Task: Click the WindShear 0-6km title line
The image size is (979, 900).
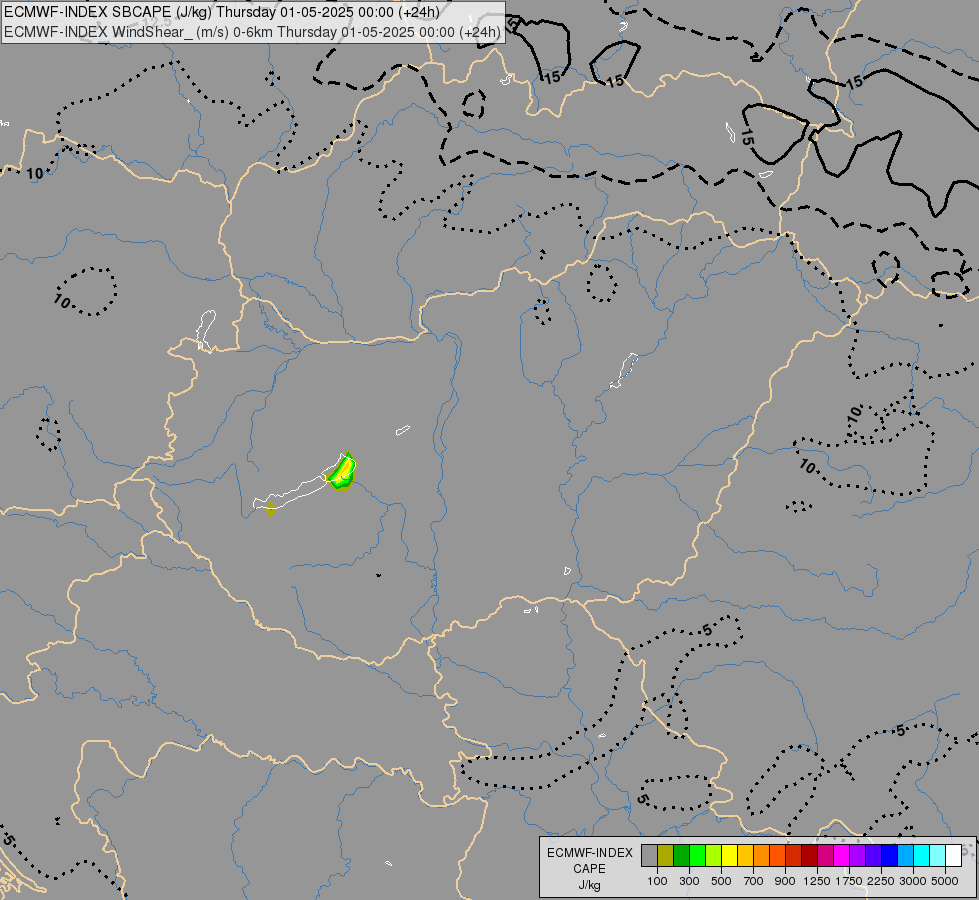Action: (x=252, y=32)
